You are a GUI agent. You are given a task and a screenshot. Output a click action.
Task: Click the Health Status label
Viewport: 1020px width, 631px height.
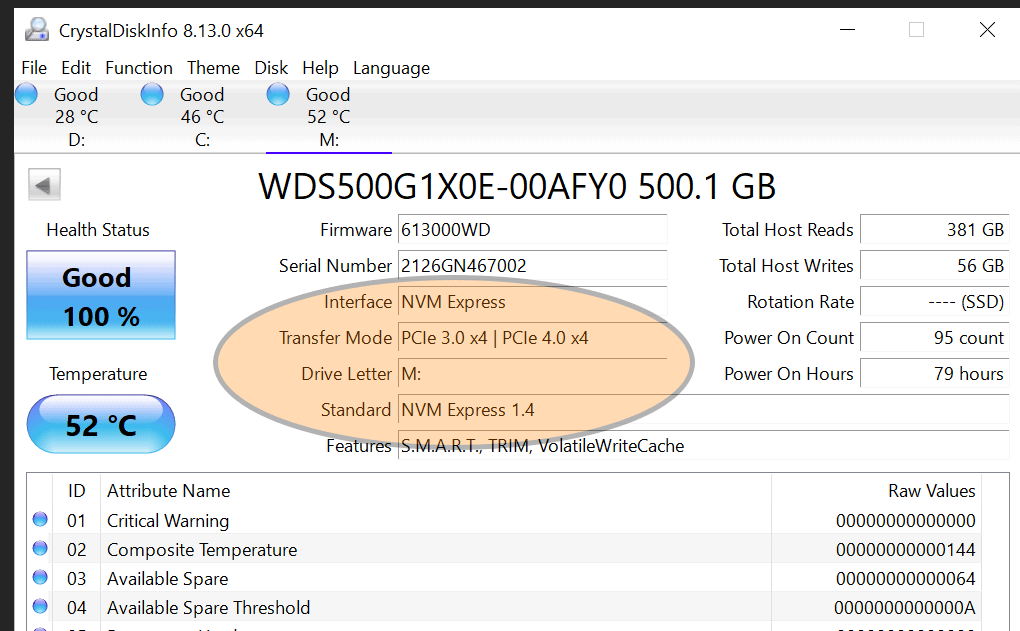pyautogui.click(x=98, y=230)
